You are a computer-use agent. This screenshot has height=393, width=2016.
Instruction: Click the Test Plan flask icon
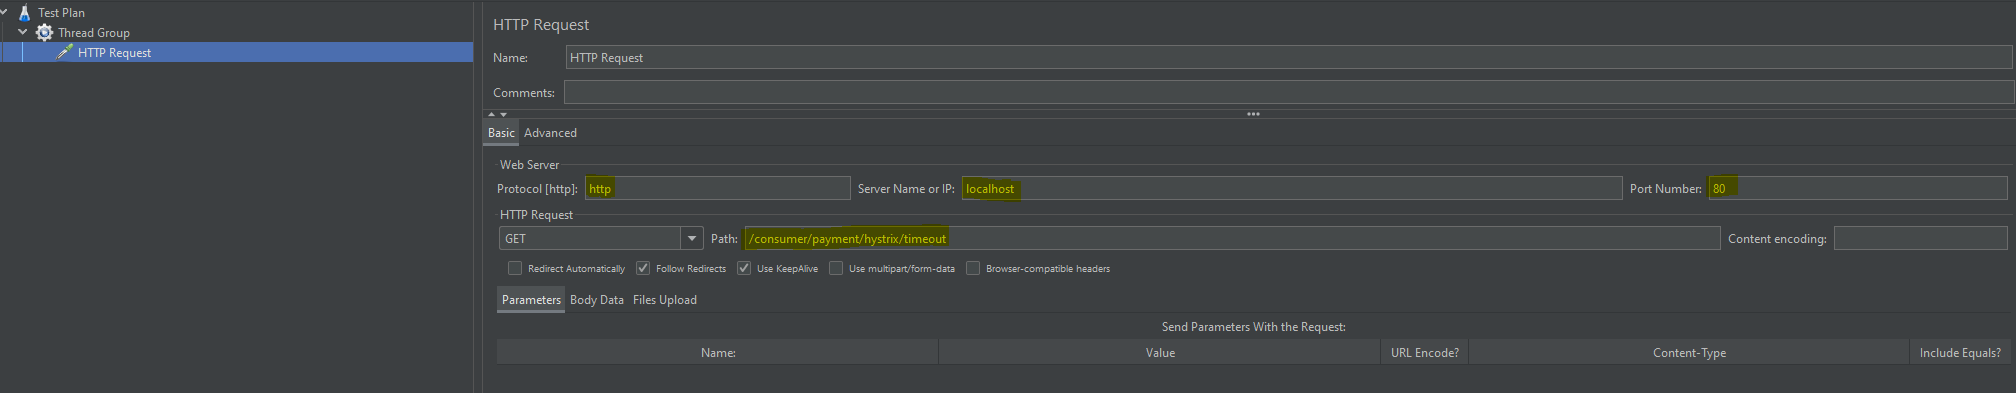pyautogui.click(x=25, y=13)
